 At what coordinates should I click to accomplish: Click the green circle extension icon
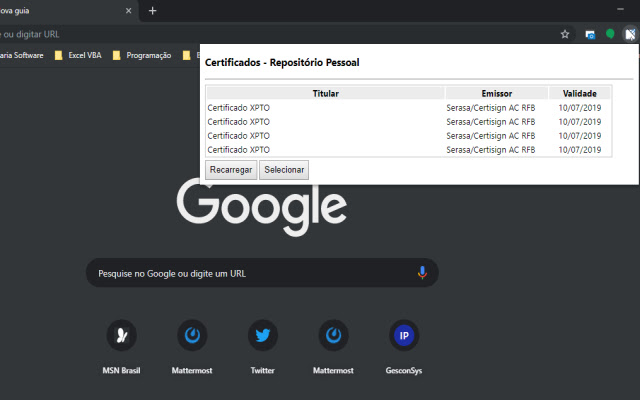[x=610, y=34]
